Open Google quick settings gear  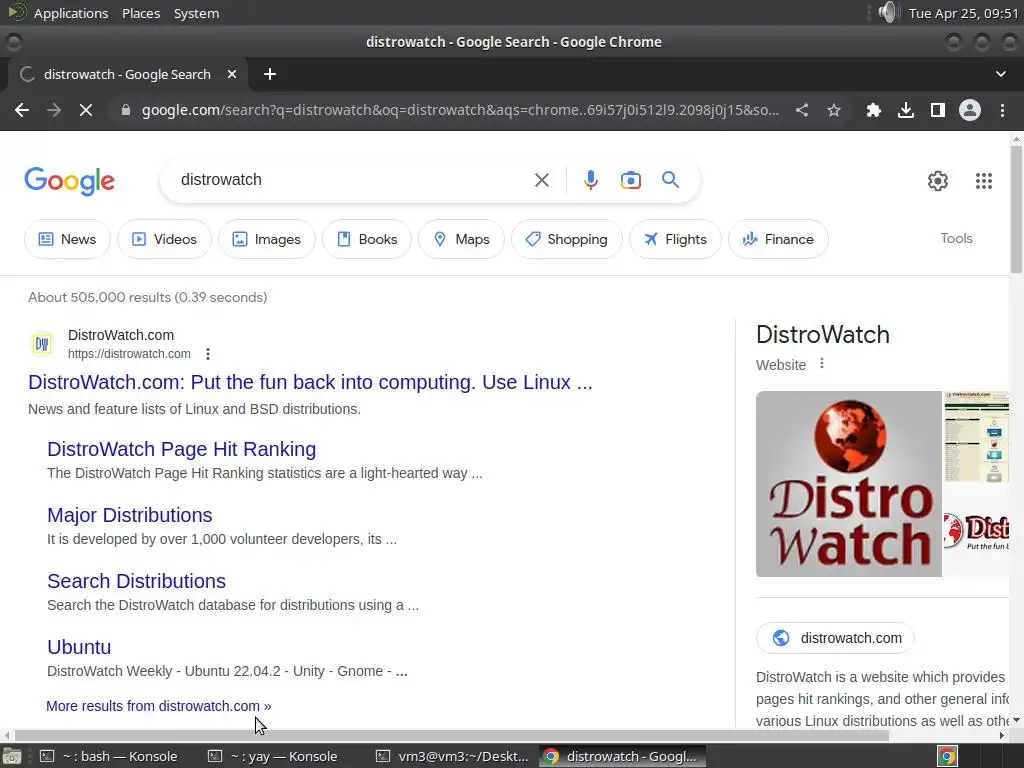938,181
